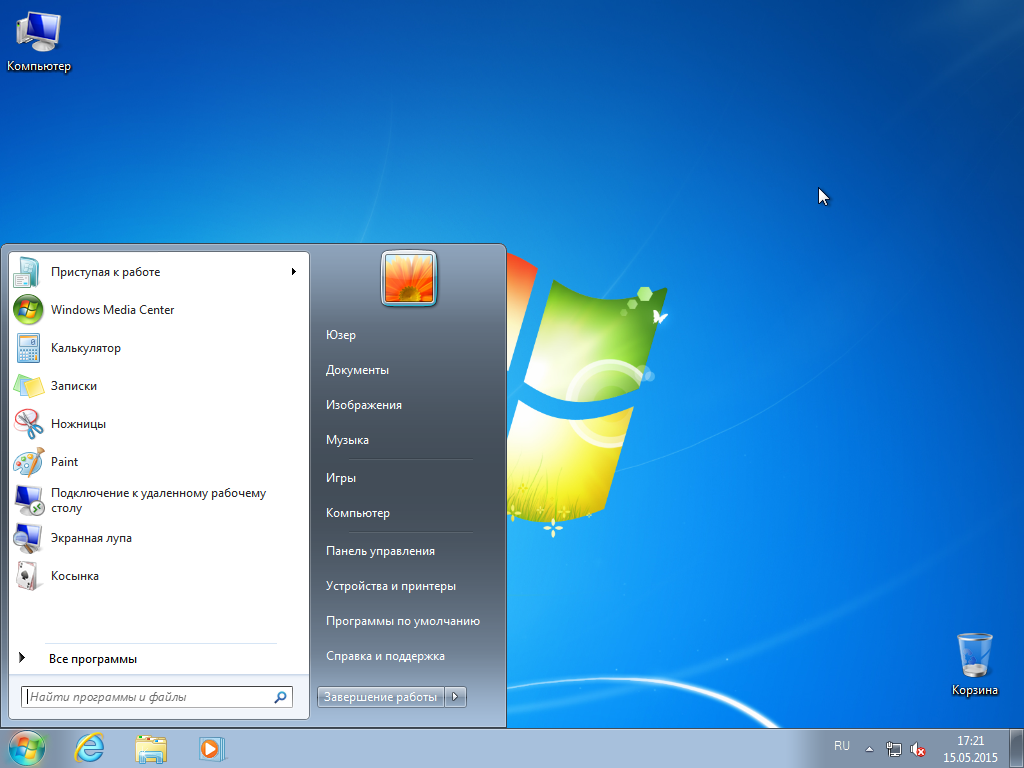
Task: Open Панель управления
Action: coord(380,551)
